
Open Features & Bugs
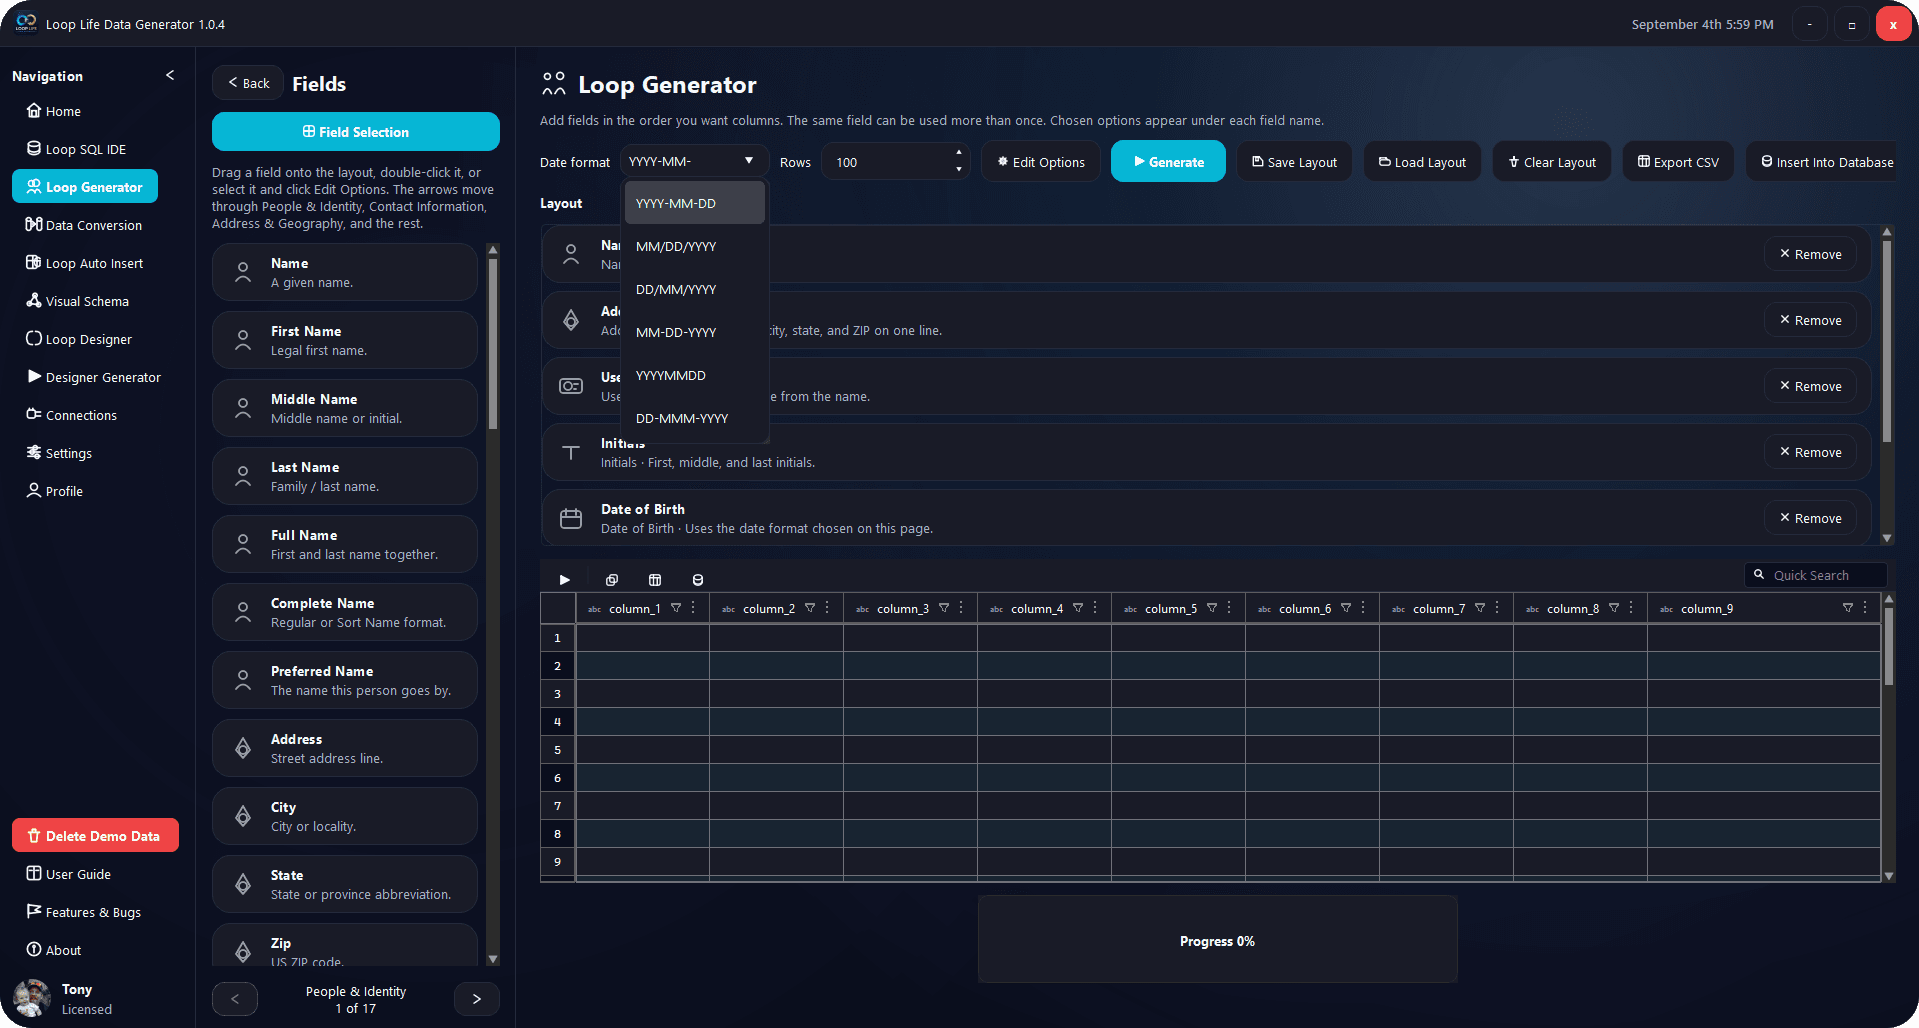[x=84, y=912]
